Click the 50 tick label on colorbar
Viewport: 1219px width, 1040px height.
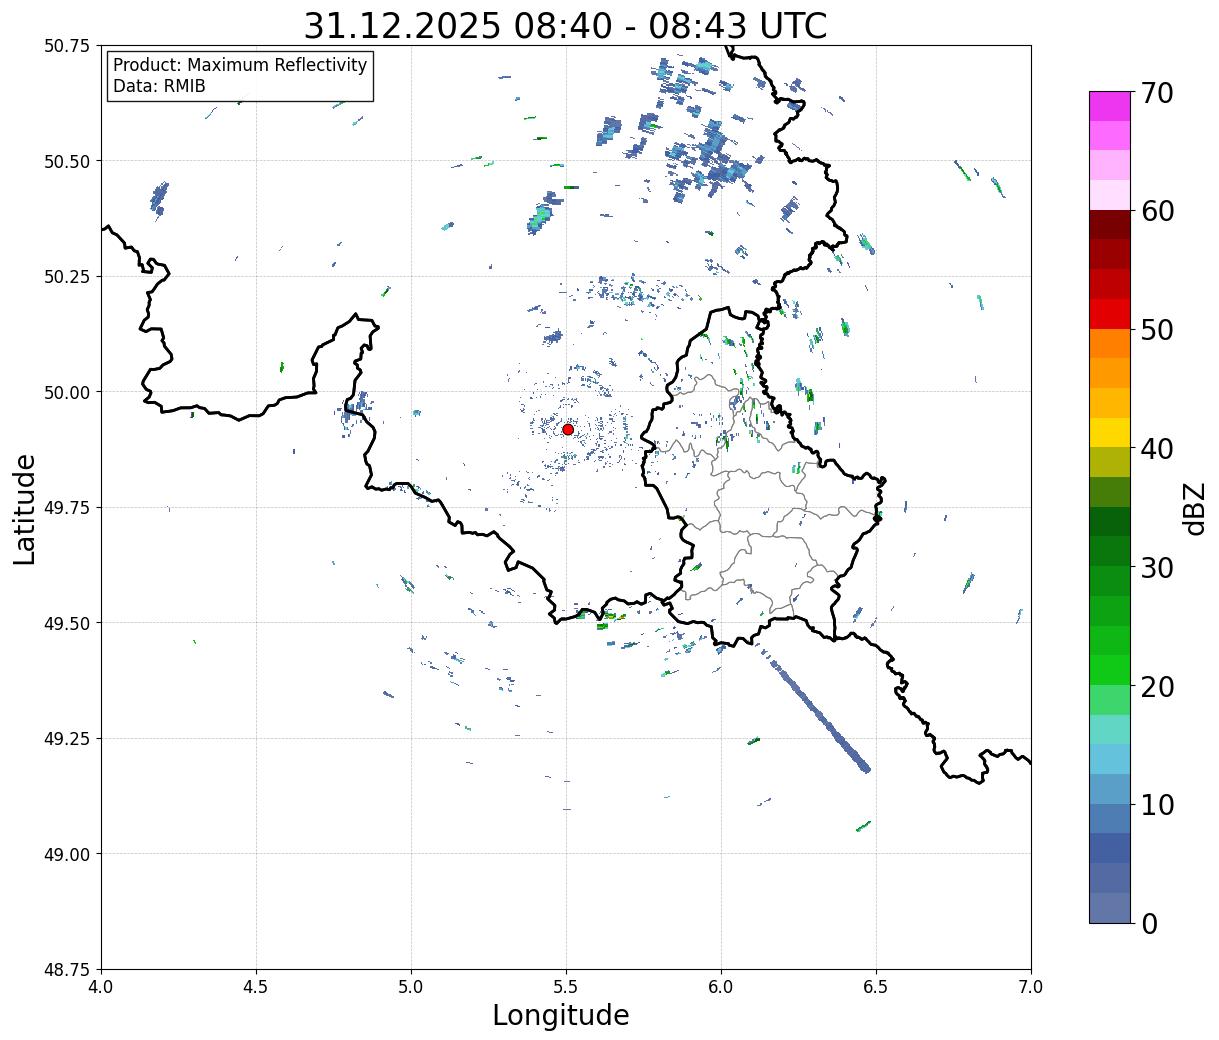1157,330
